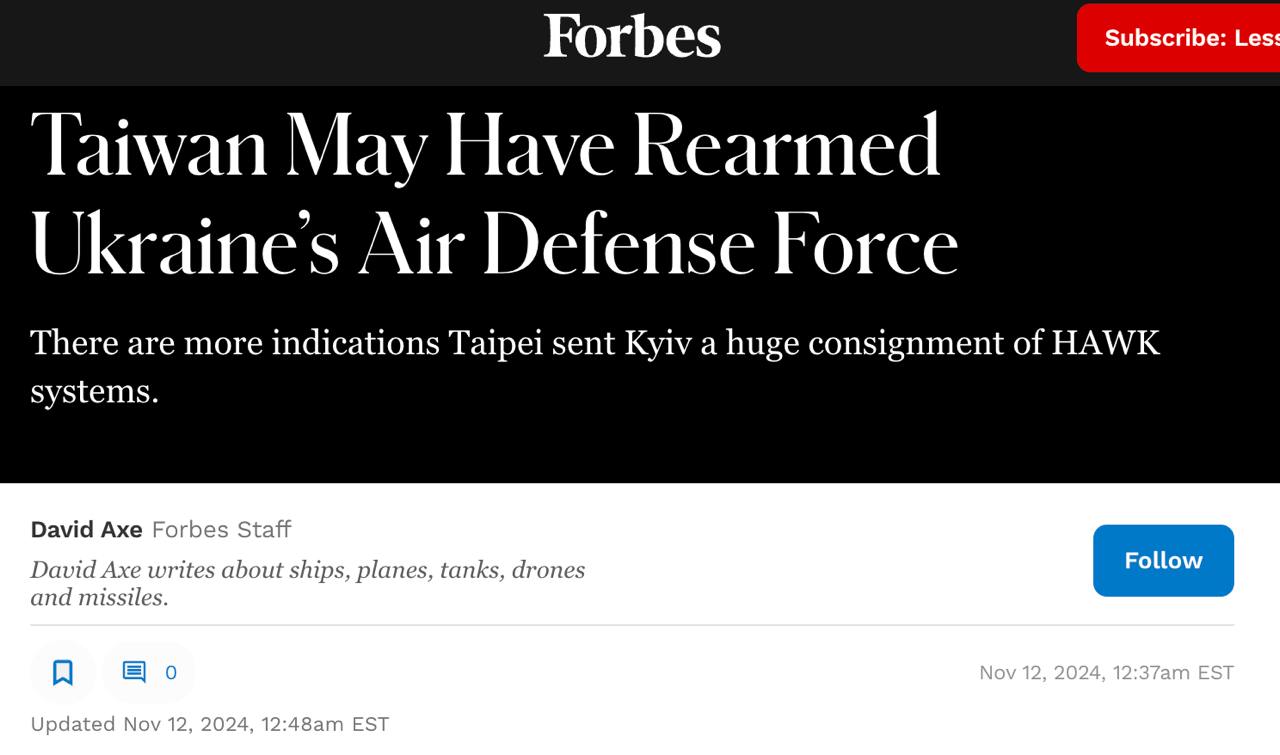Click the word "HAWK" in the subheadline
1280x755 pixels.
1105,343
